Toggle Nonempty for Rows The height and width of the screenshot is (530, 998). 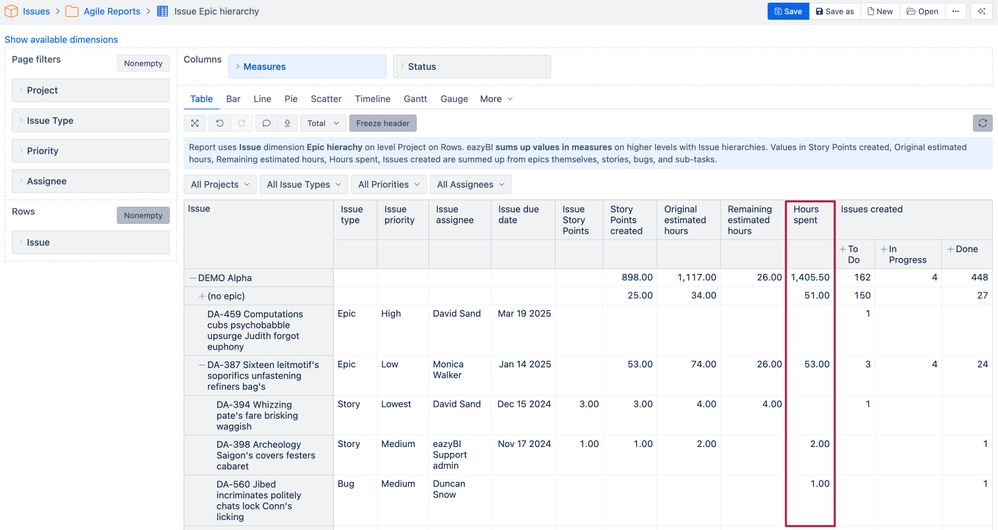(143, 215)
